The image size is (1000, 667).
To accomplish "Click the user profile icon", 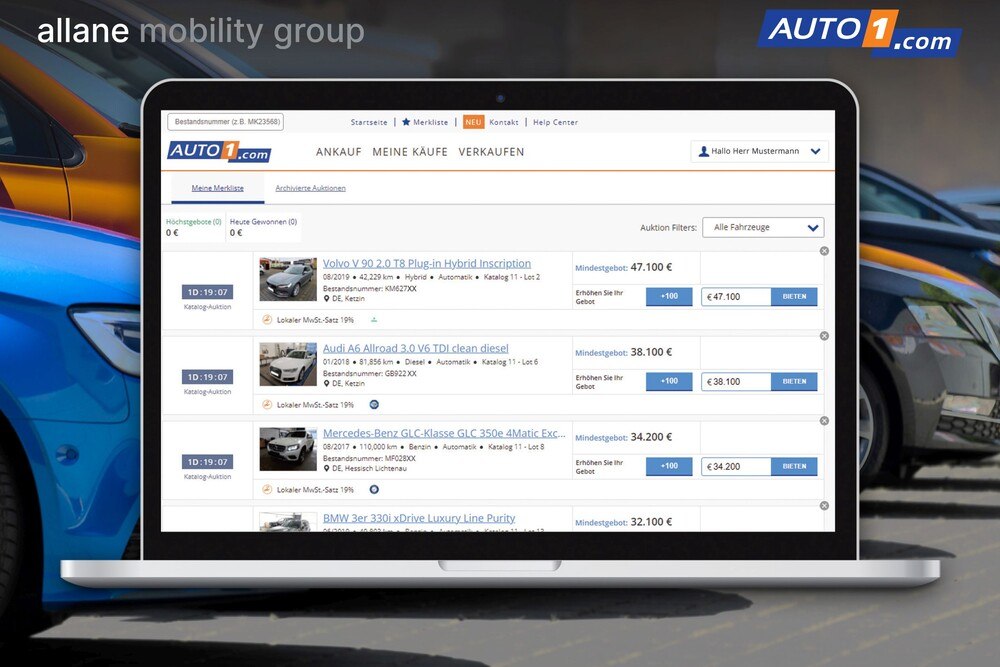I will tap(703, 151).
